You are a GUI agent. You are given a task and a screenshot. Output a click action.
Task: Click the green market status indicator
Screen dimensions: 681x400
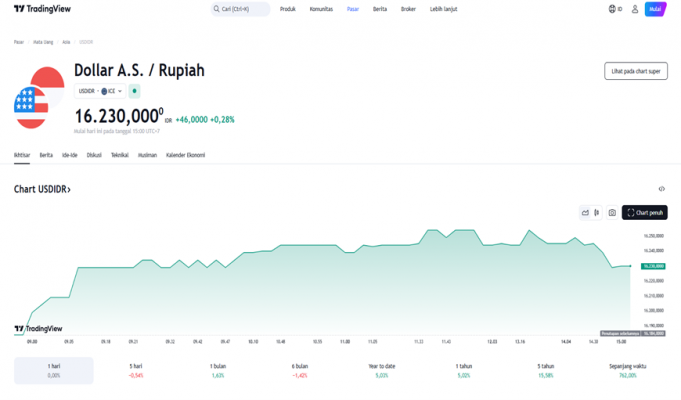tap(135, 91)
